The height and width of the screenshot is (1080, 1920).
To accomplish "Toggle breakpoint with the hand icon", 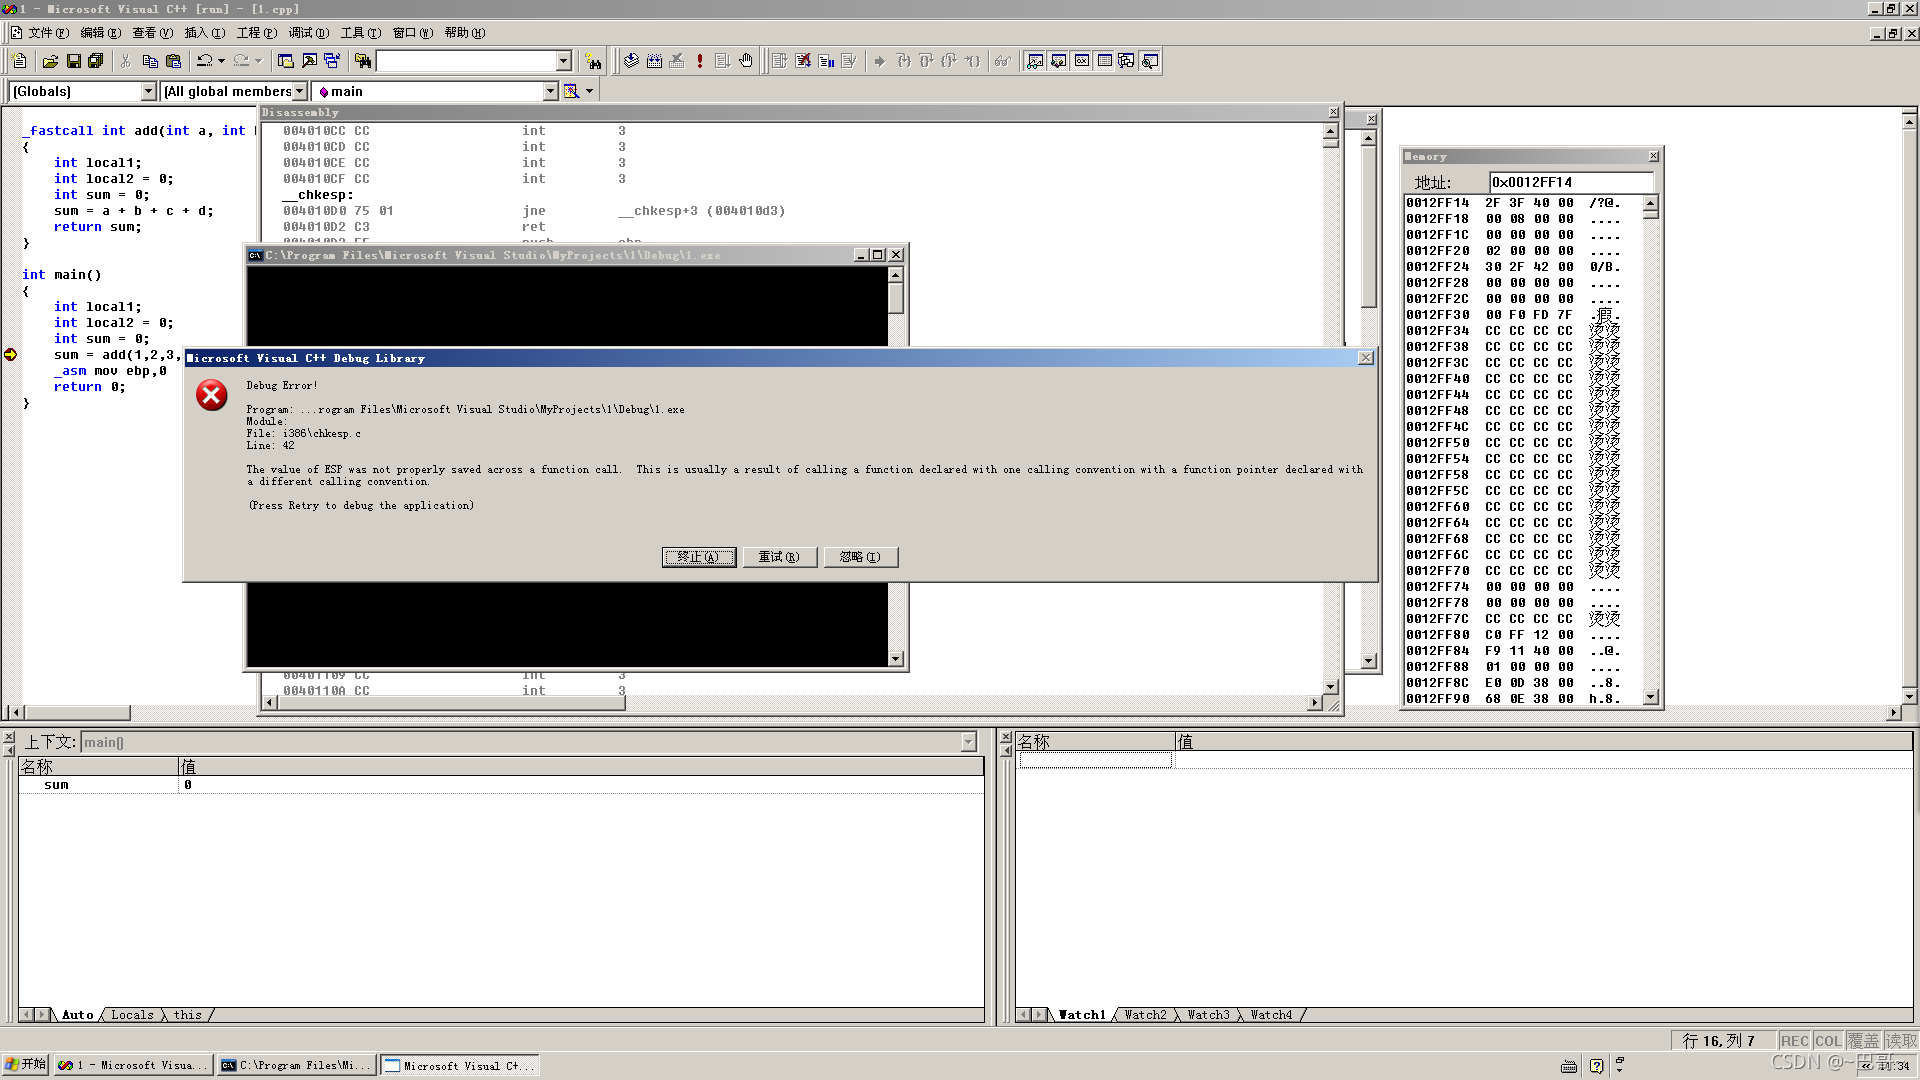I will click(x=746, y=62).
